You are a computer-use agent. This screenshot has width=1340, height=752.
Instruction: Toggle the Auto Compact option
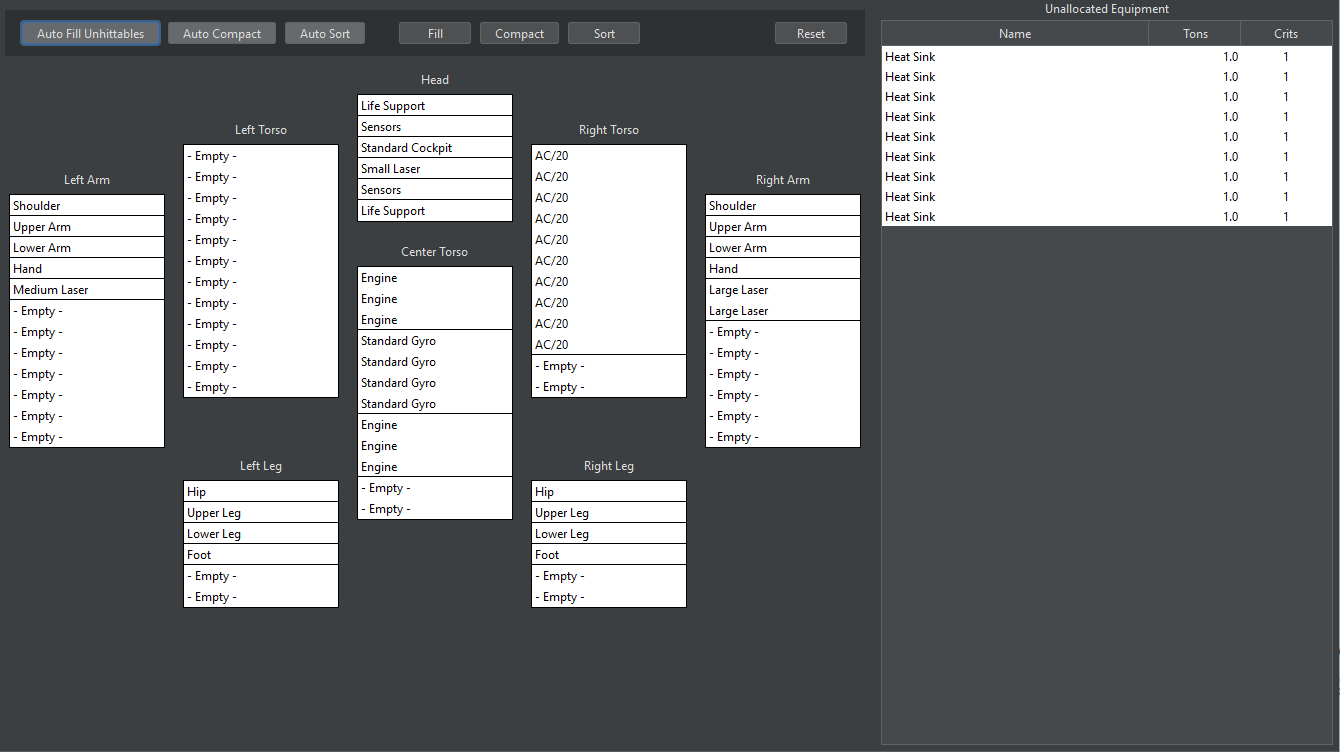(x=222, y=33)
